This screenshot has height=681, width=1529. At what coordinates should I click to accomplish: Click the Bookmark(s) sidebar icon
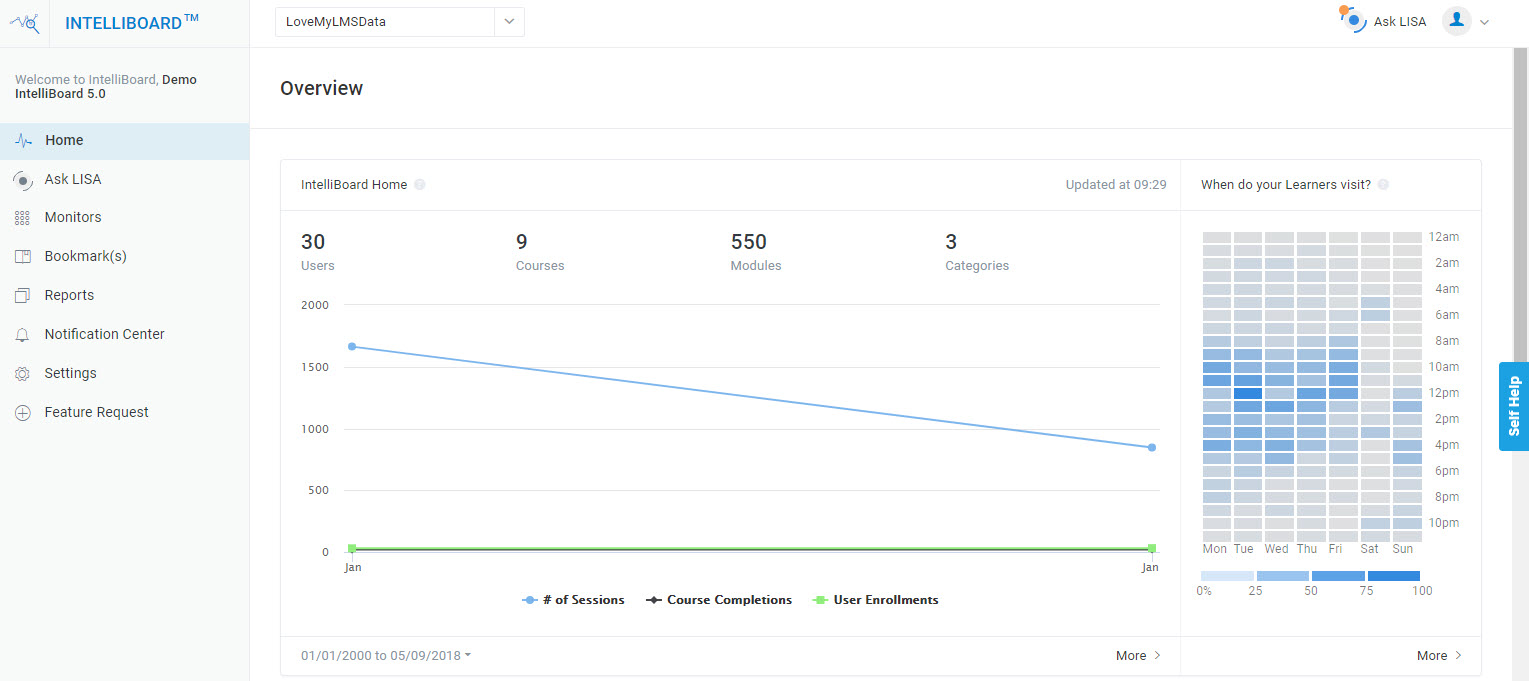[x=23, y=257]
